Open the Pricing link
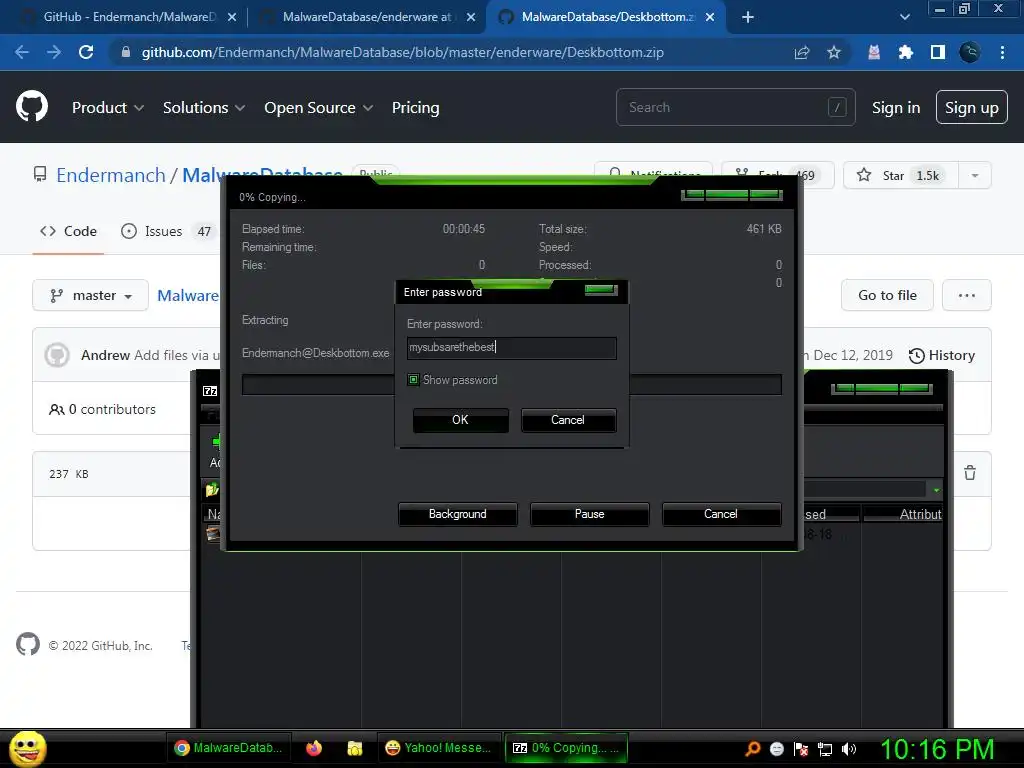This screenshot has width=1024, height=768. click(415, 107)
